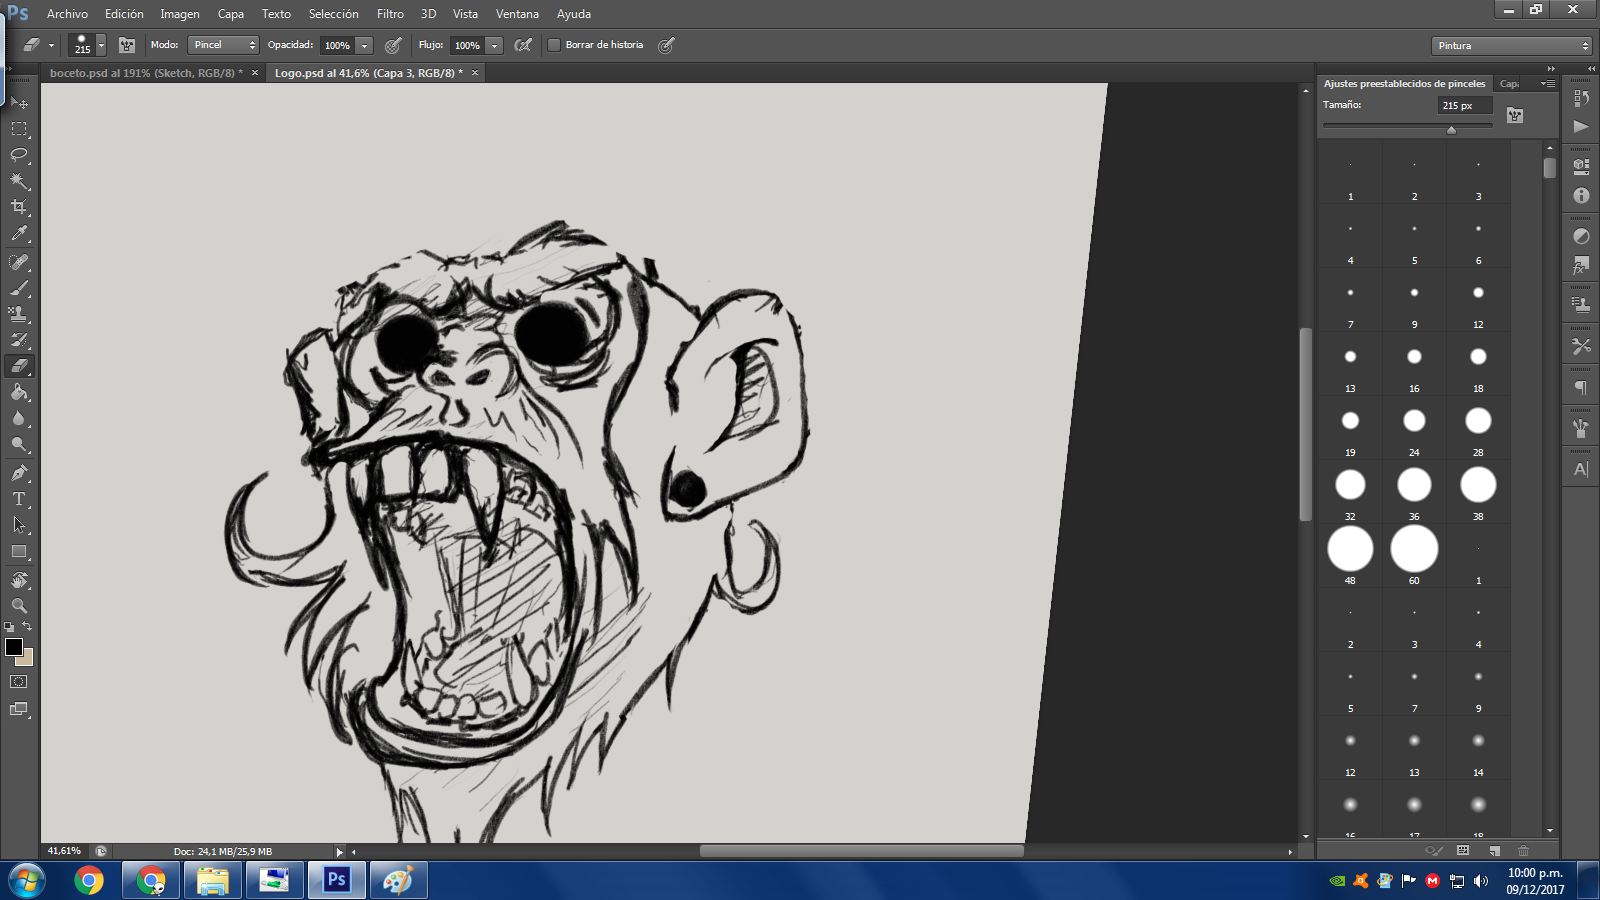Click the create new brush icon

coord(1494,851)
